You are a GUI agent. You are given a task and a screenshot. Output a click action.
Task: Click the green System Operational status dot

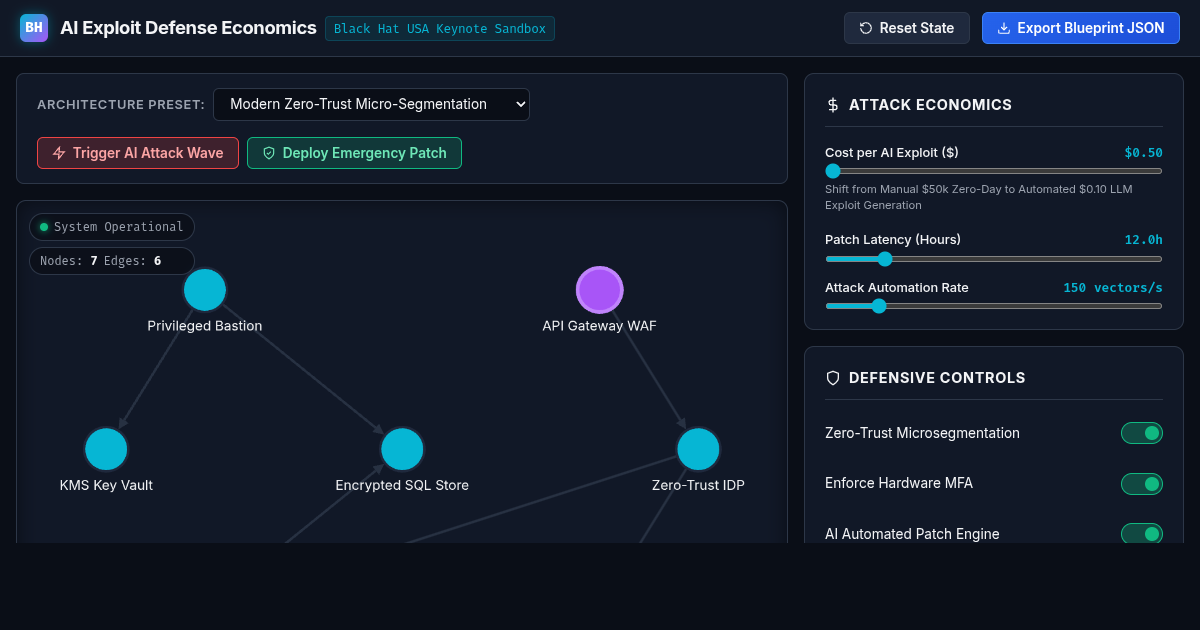(x=44, y=227)
